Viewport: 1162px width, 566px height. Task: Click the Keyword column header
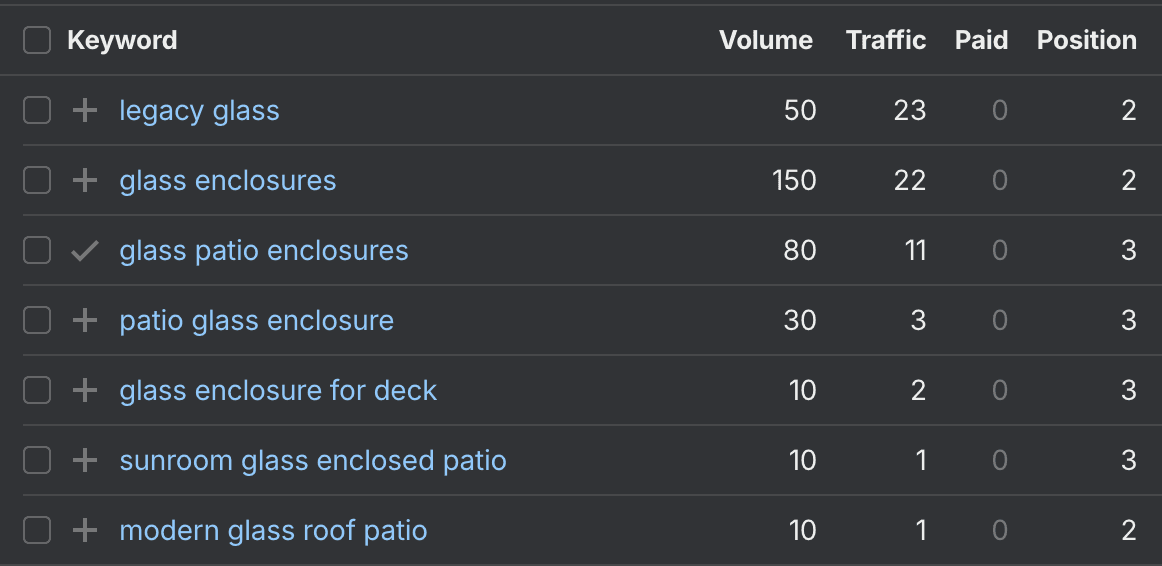pyautogui.click(x=122, y=40)
